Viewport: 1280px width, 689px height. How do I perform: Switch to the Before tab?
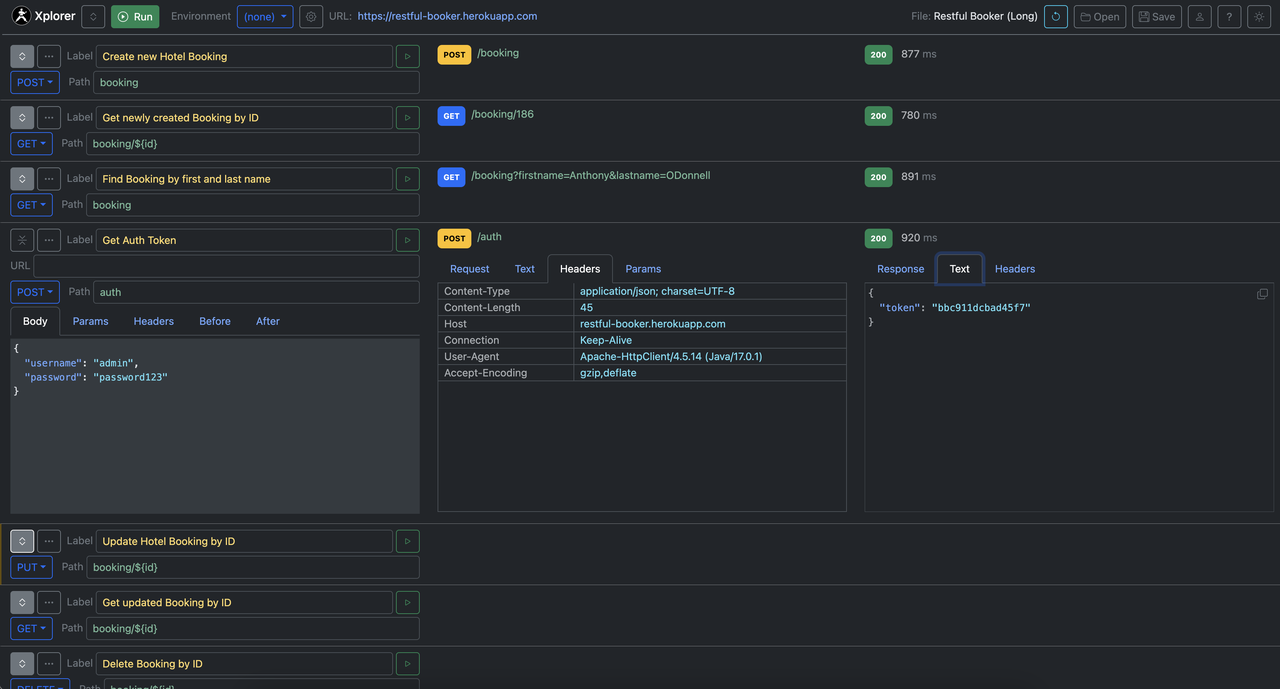(x=215, y=321)
